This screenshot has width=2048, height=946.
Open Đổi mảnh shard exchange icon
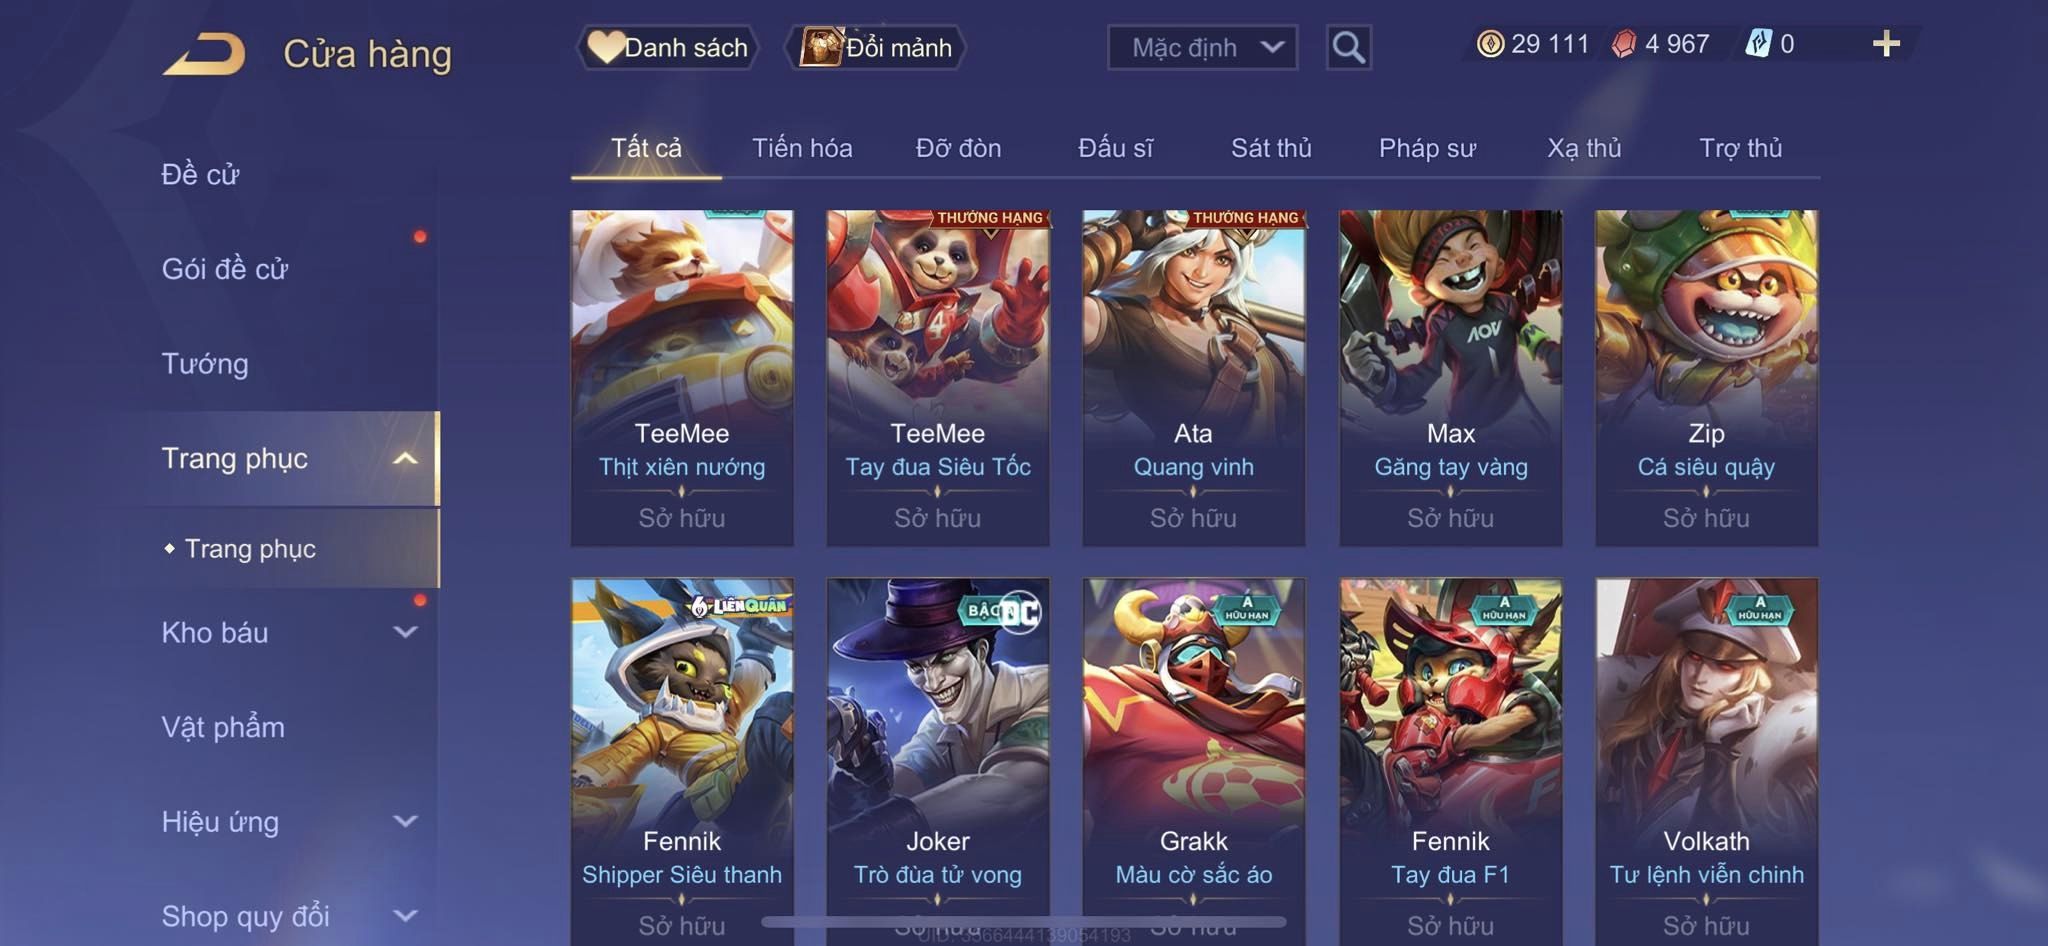(x=821, y=47)
